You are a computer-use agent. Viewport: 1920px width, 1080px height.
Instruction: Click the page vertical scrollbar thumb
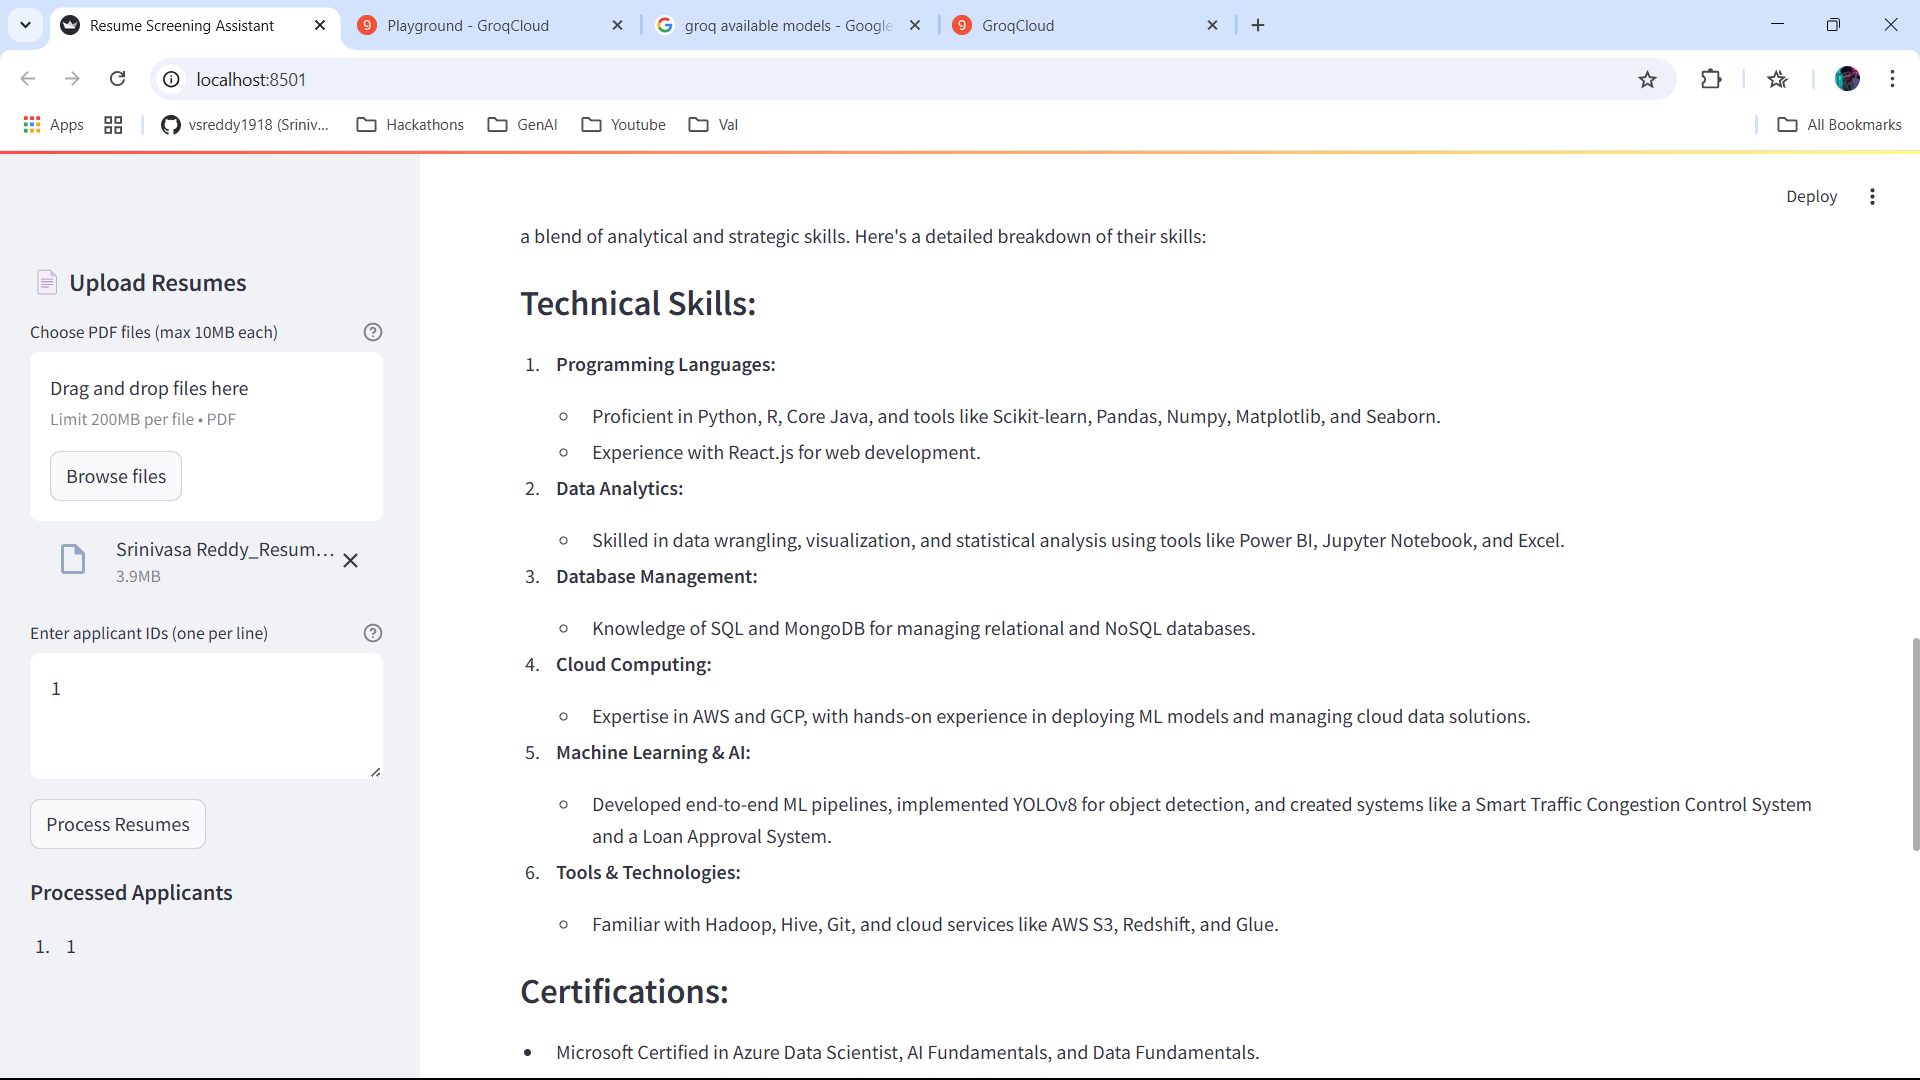click(1915, 745)
